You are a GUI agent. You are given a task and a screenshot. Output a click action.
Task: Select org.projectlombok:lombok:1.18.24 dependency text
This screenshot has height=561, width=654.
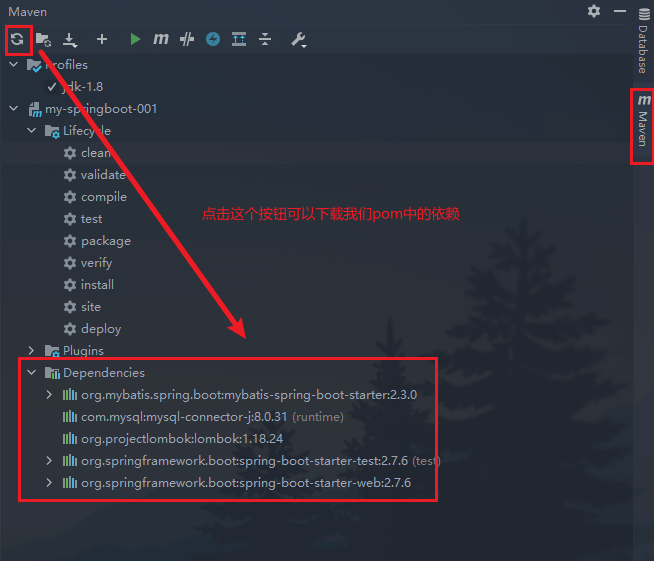[182, 439]
